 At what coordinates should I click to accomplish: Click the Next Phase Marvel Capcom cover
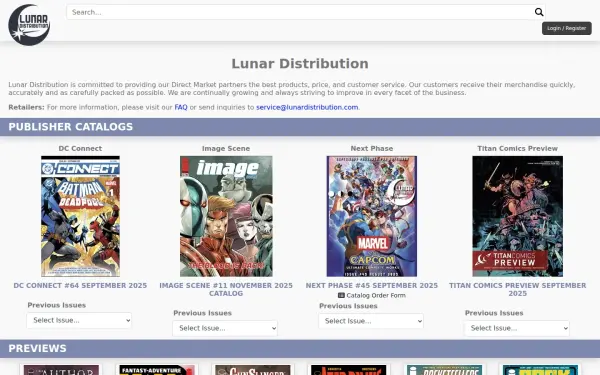coord(372,216)
